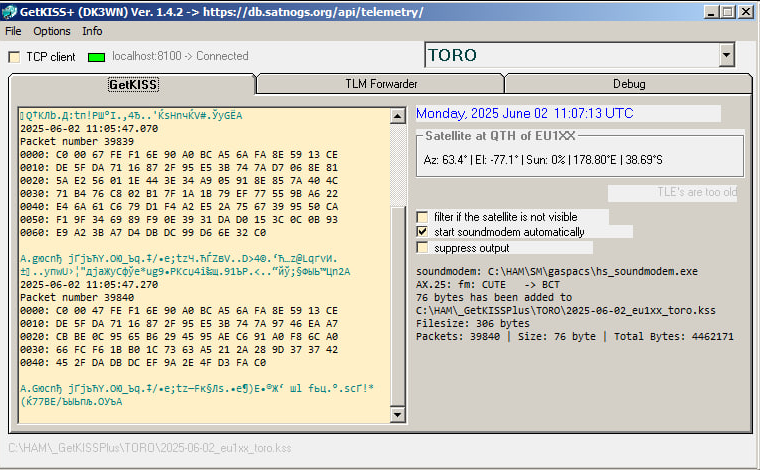Viewport: 760px width, 470px height.
Task: Click 'Packets: 39840' statistics line
Action: coord(575,336)
